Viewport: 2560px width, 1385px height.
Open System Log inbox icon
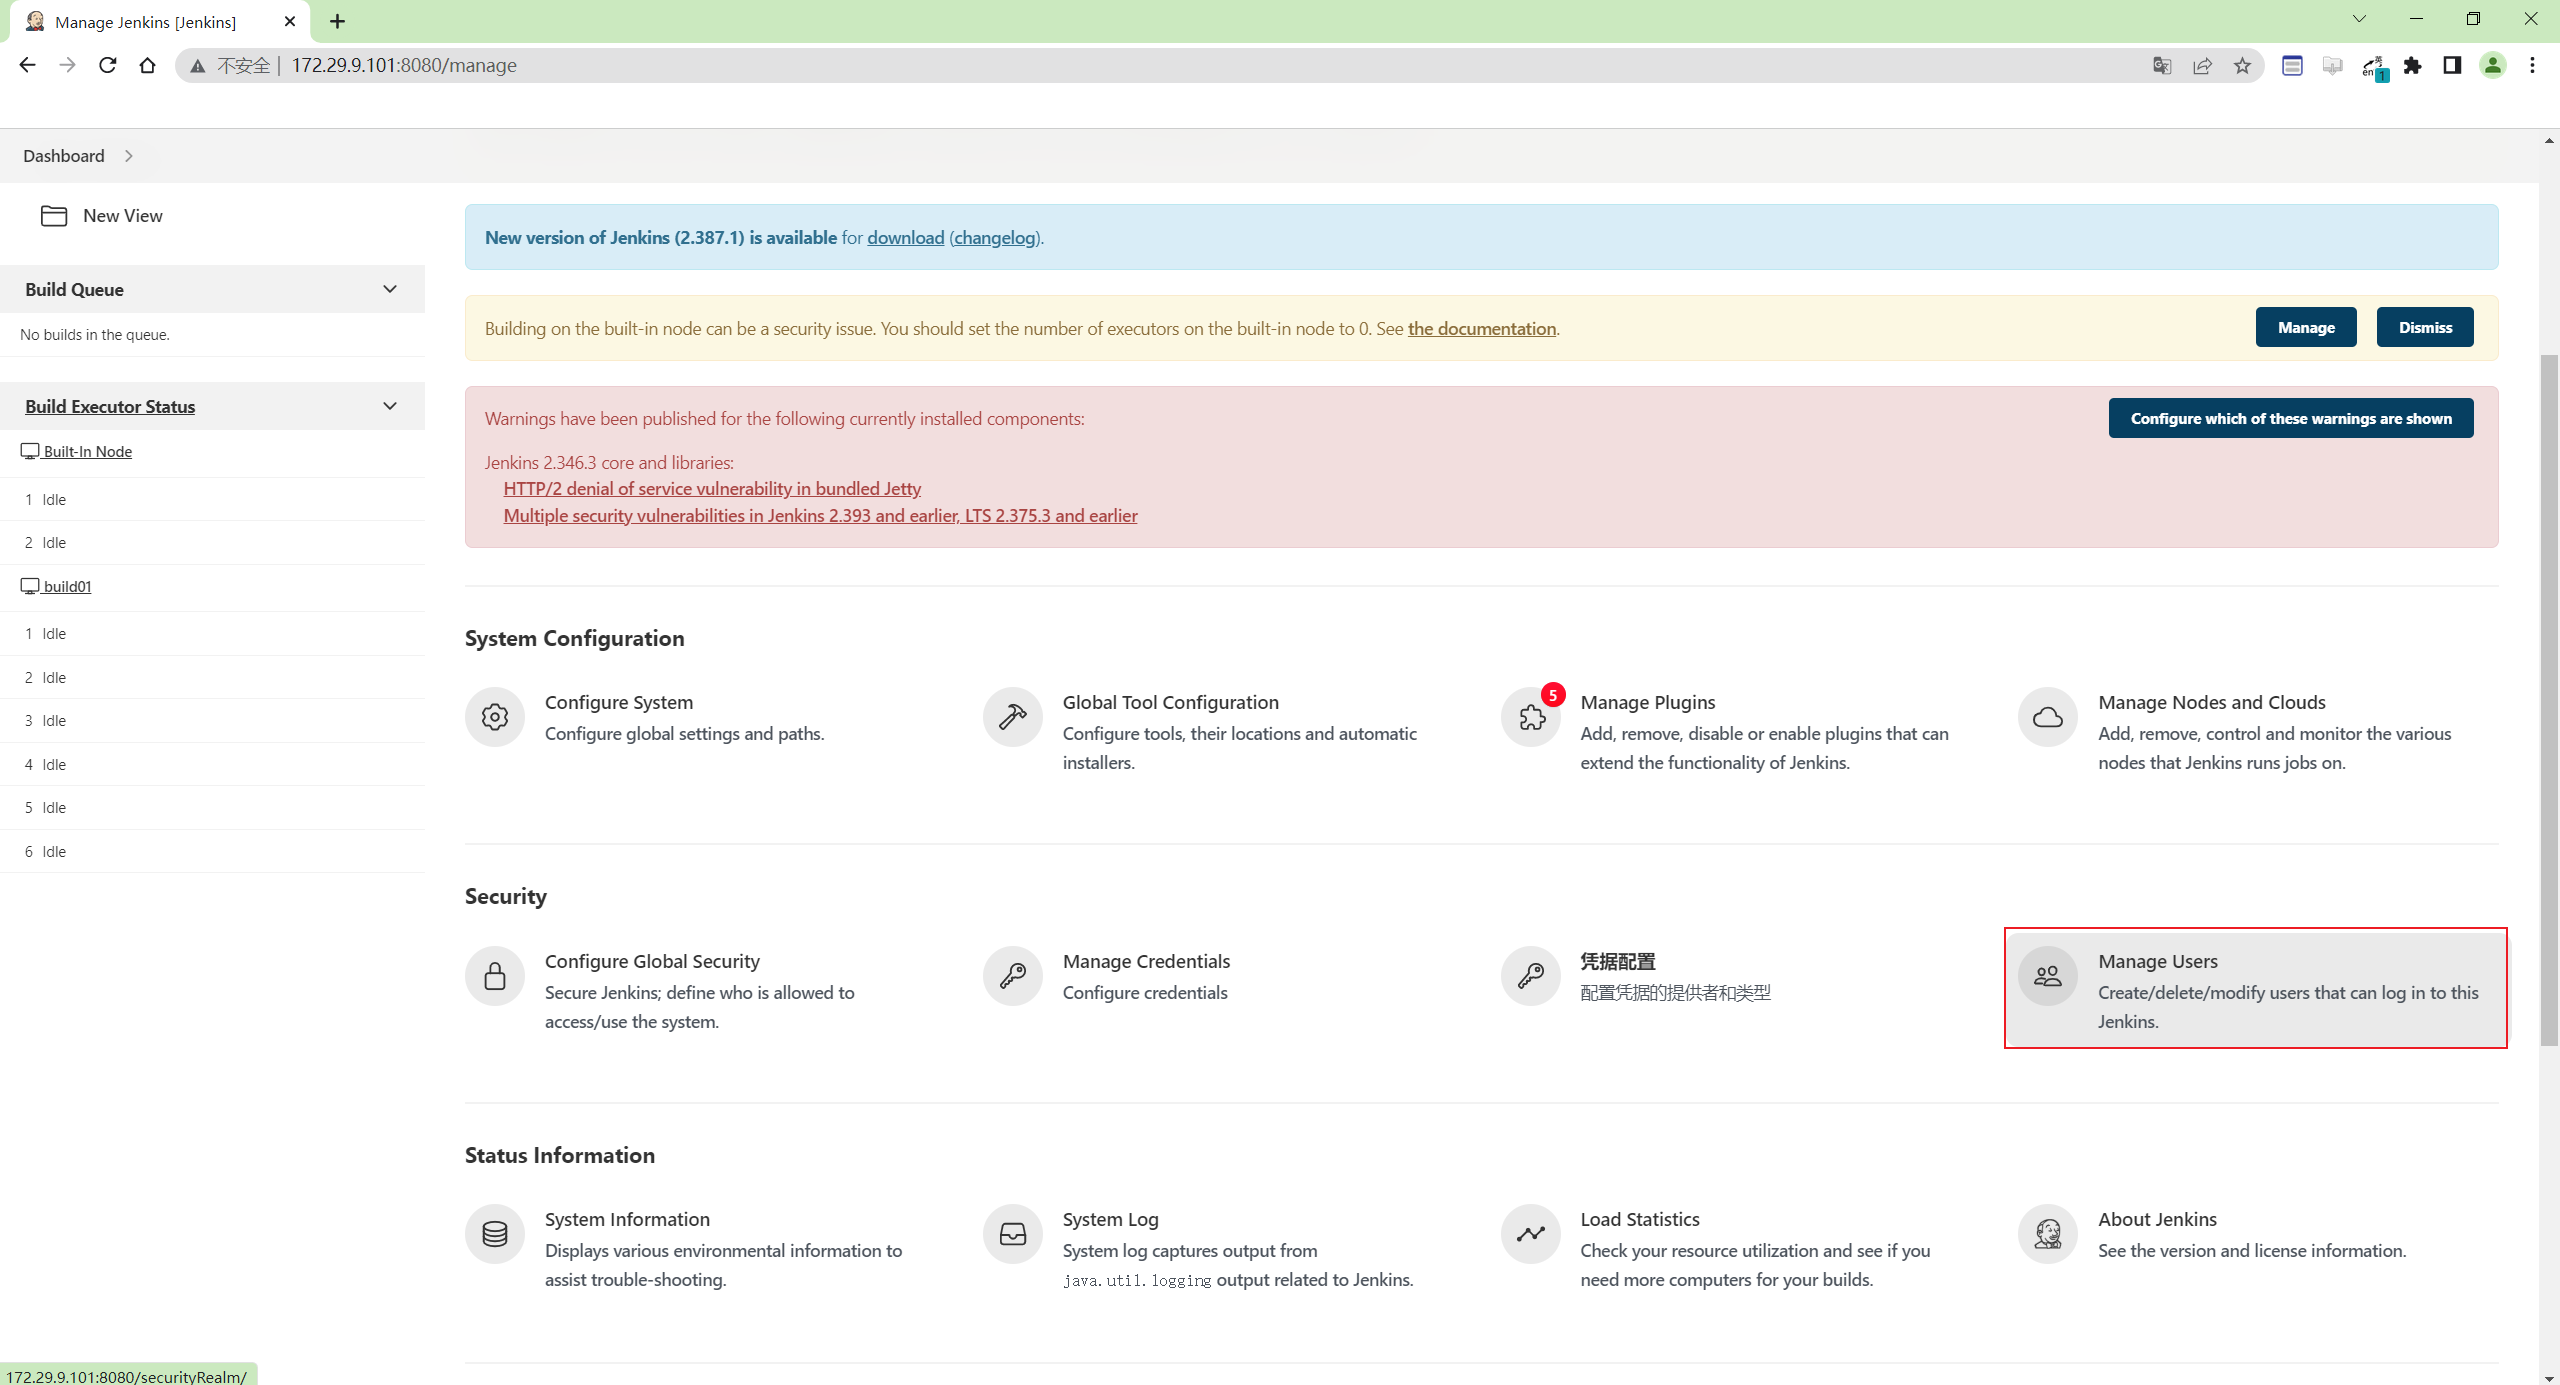click(x=1012, y=1234)
